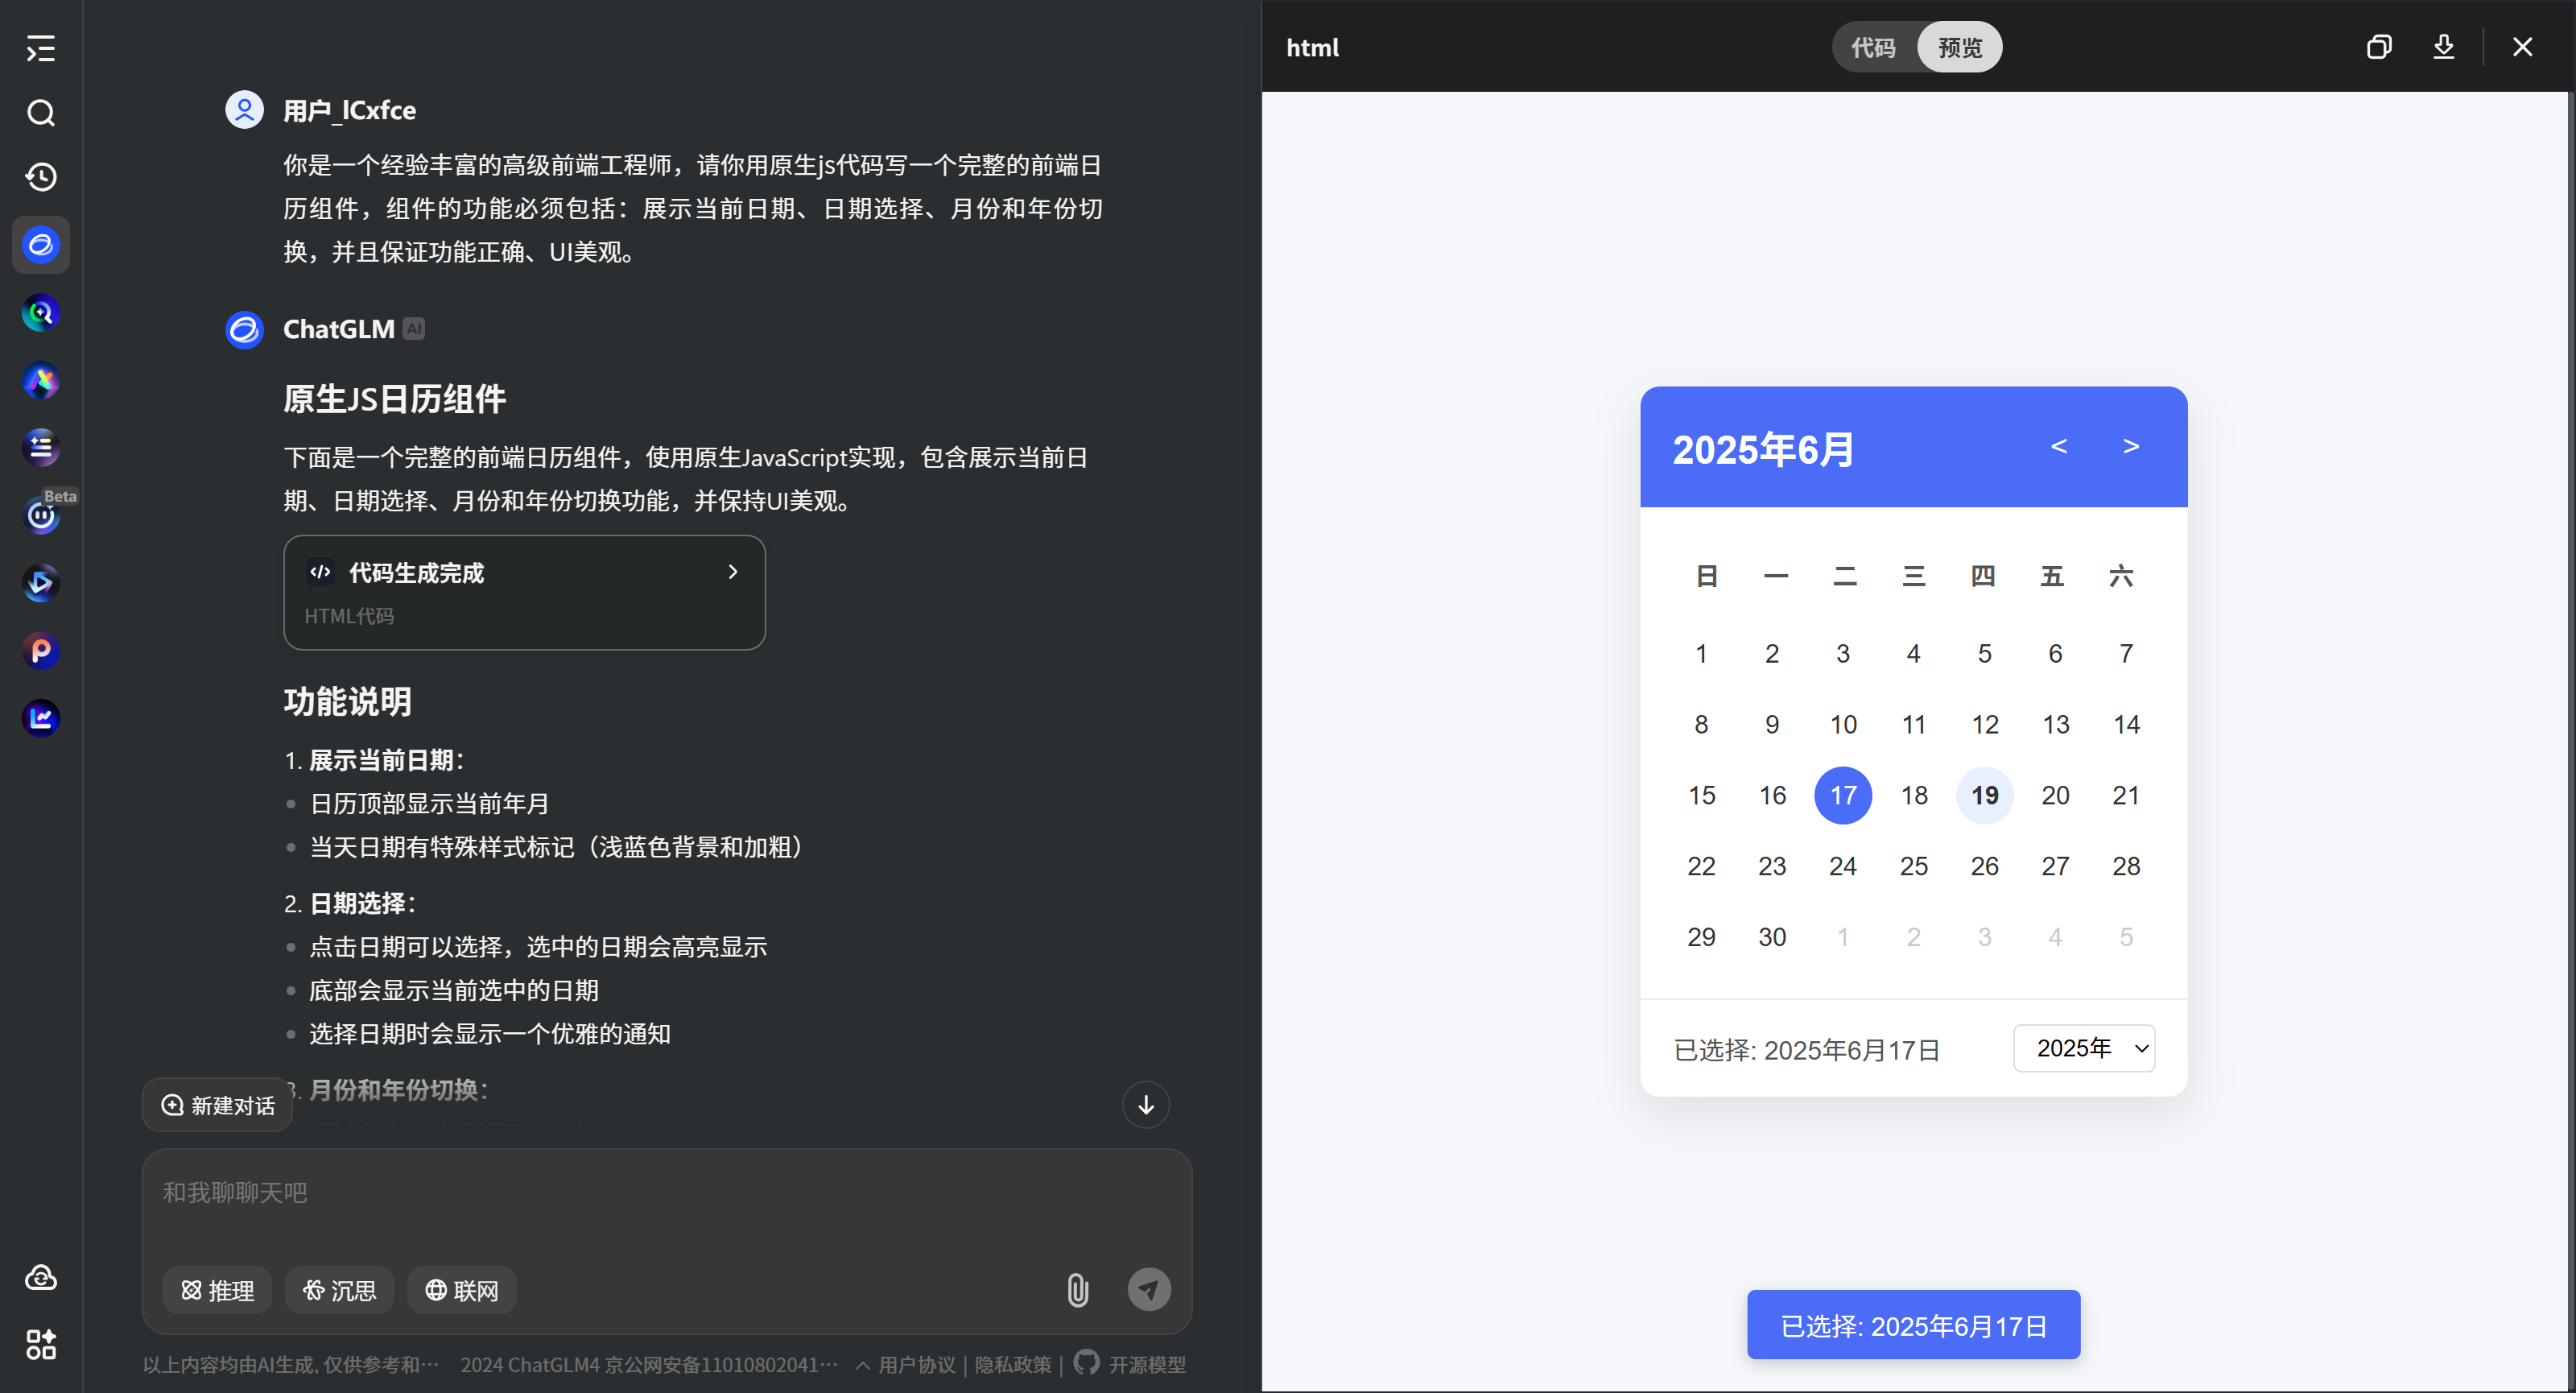The width and height of the screenshot is (2576, 1393).
Task: Open the AI search agent icon
Action: pyautogui.click(x=41, y=313)
